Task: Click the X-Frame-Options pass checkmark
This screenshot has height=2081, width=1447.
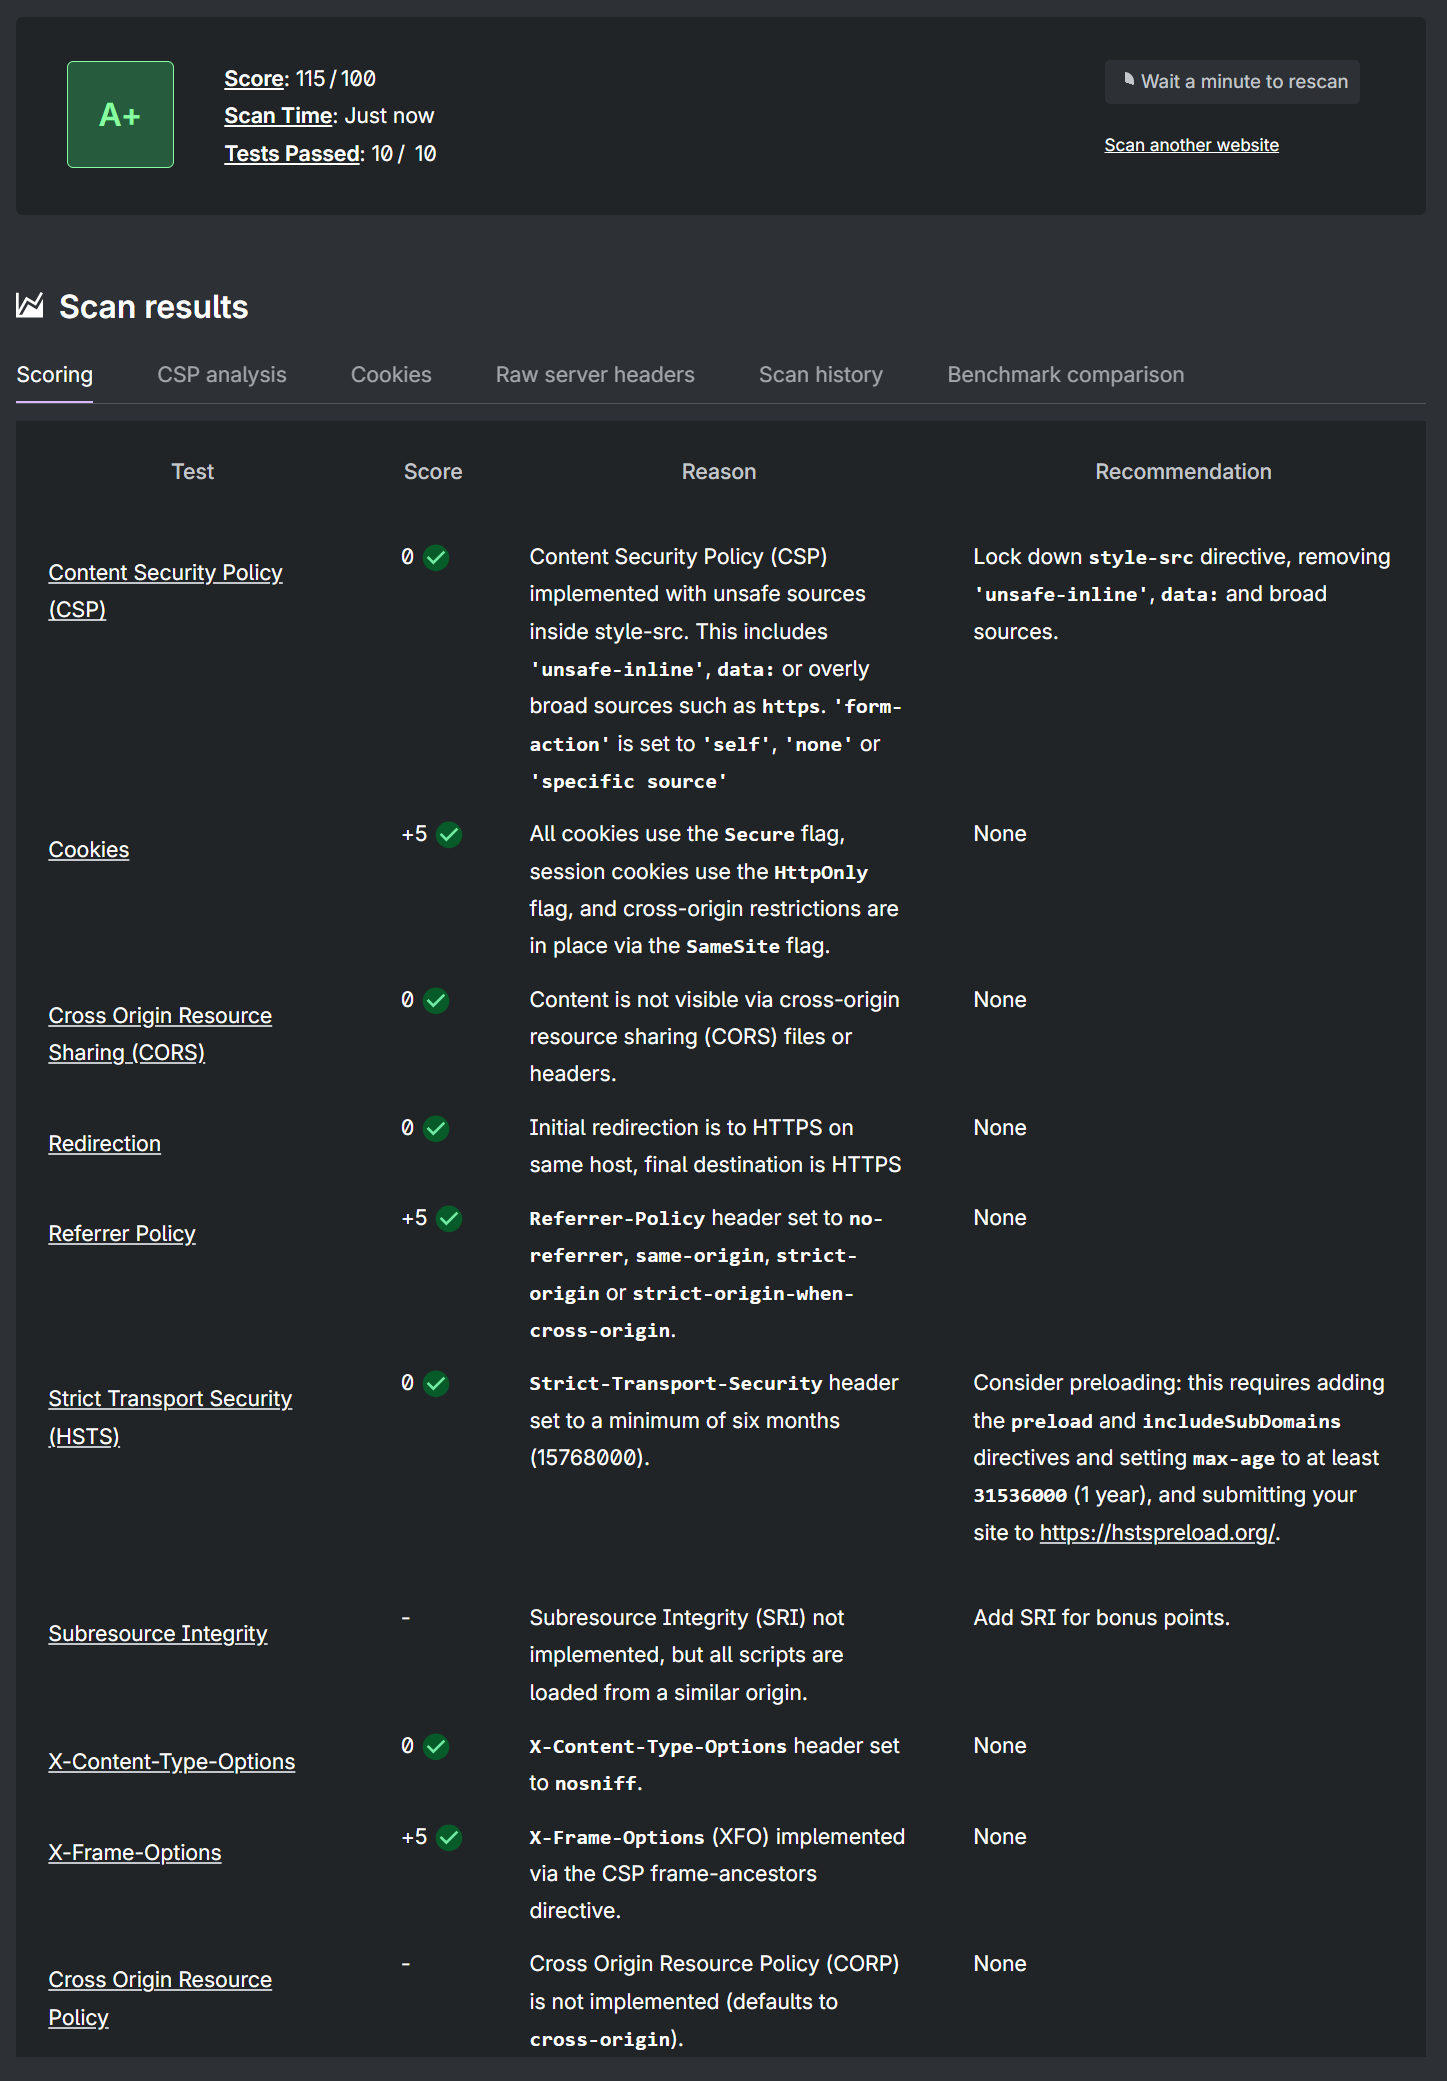Action: click(x=450, y=1838)
